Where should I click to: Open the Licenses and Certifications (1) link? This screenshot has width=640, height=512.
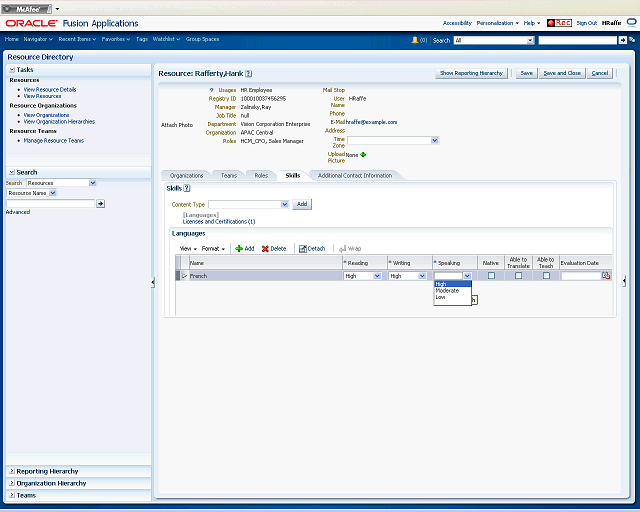tap(219, 222)
